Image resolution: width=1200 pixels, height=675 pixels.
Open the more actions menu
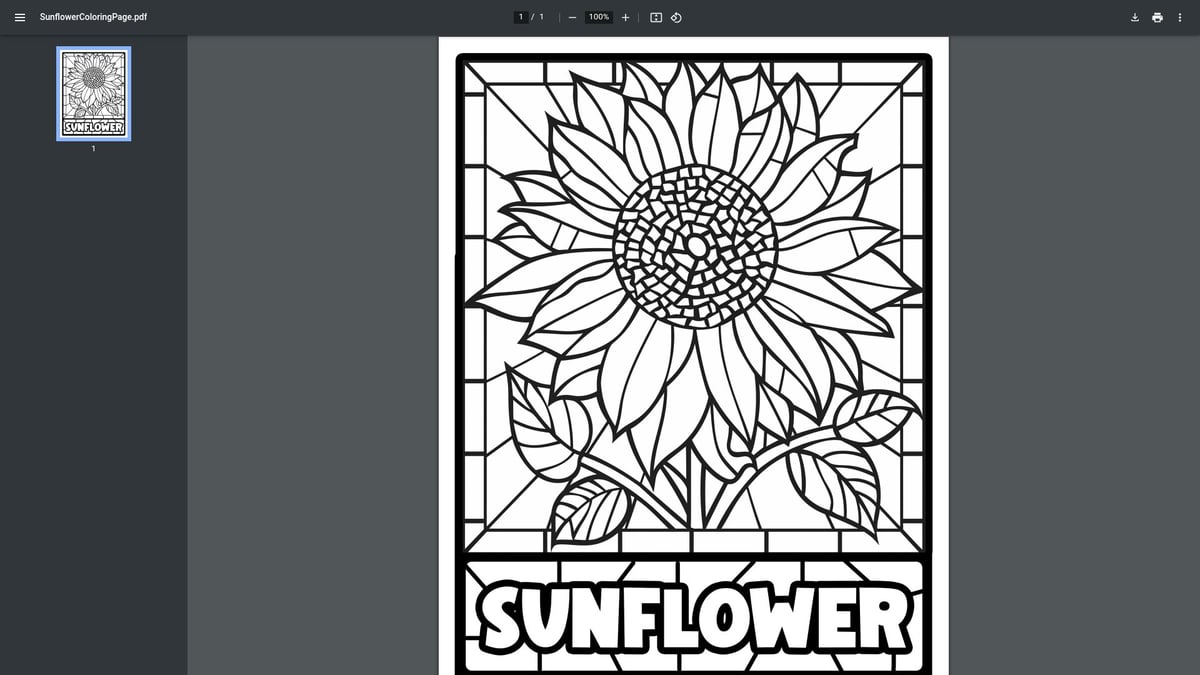[x=1180, y=17]
